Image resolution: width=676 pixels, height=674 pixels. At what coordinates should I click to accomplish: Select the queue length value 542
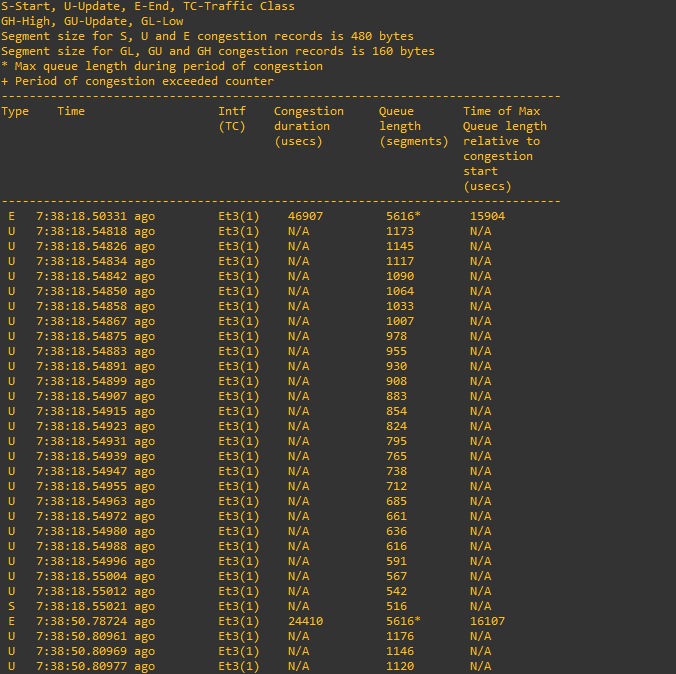click(396, 591)
